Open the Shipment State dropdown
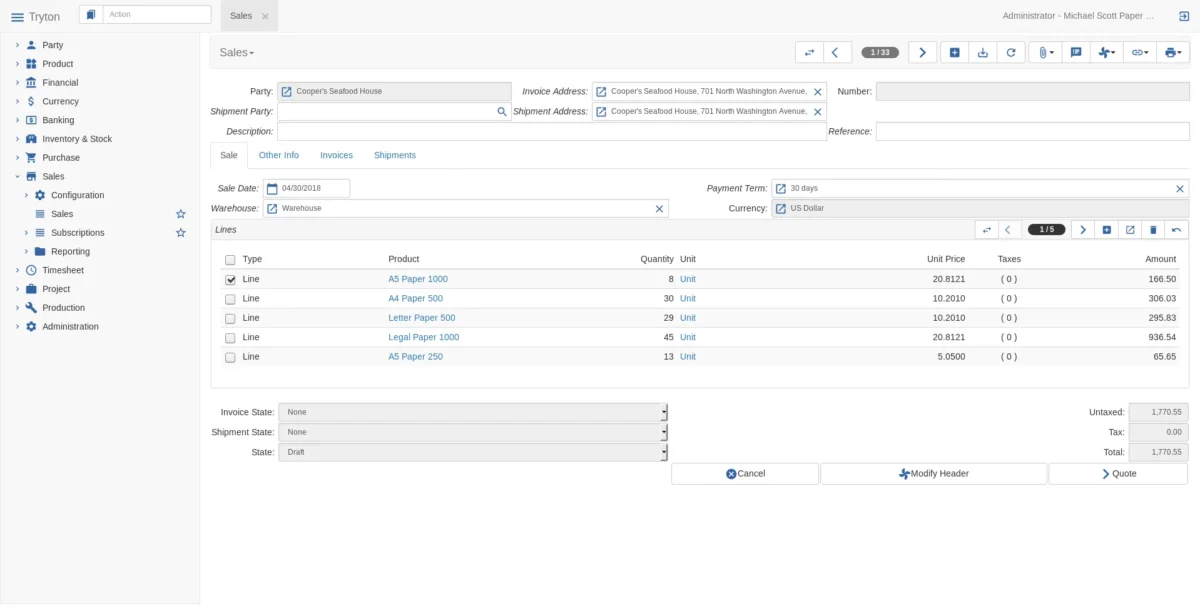Image resolution: width=1200 pixels, height=616 pixels. pos(472,432)
